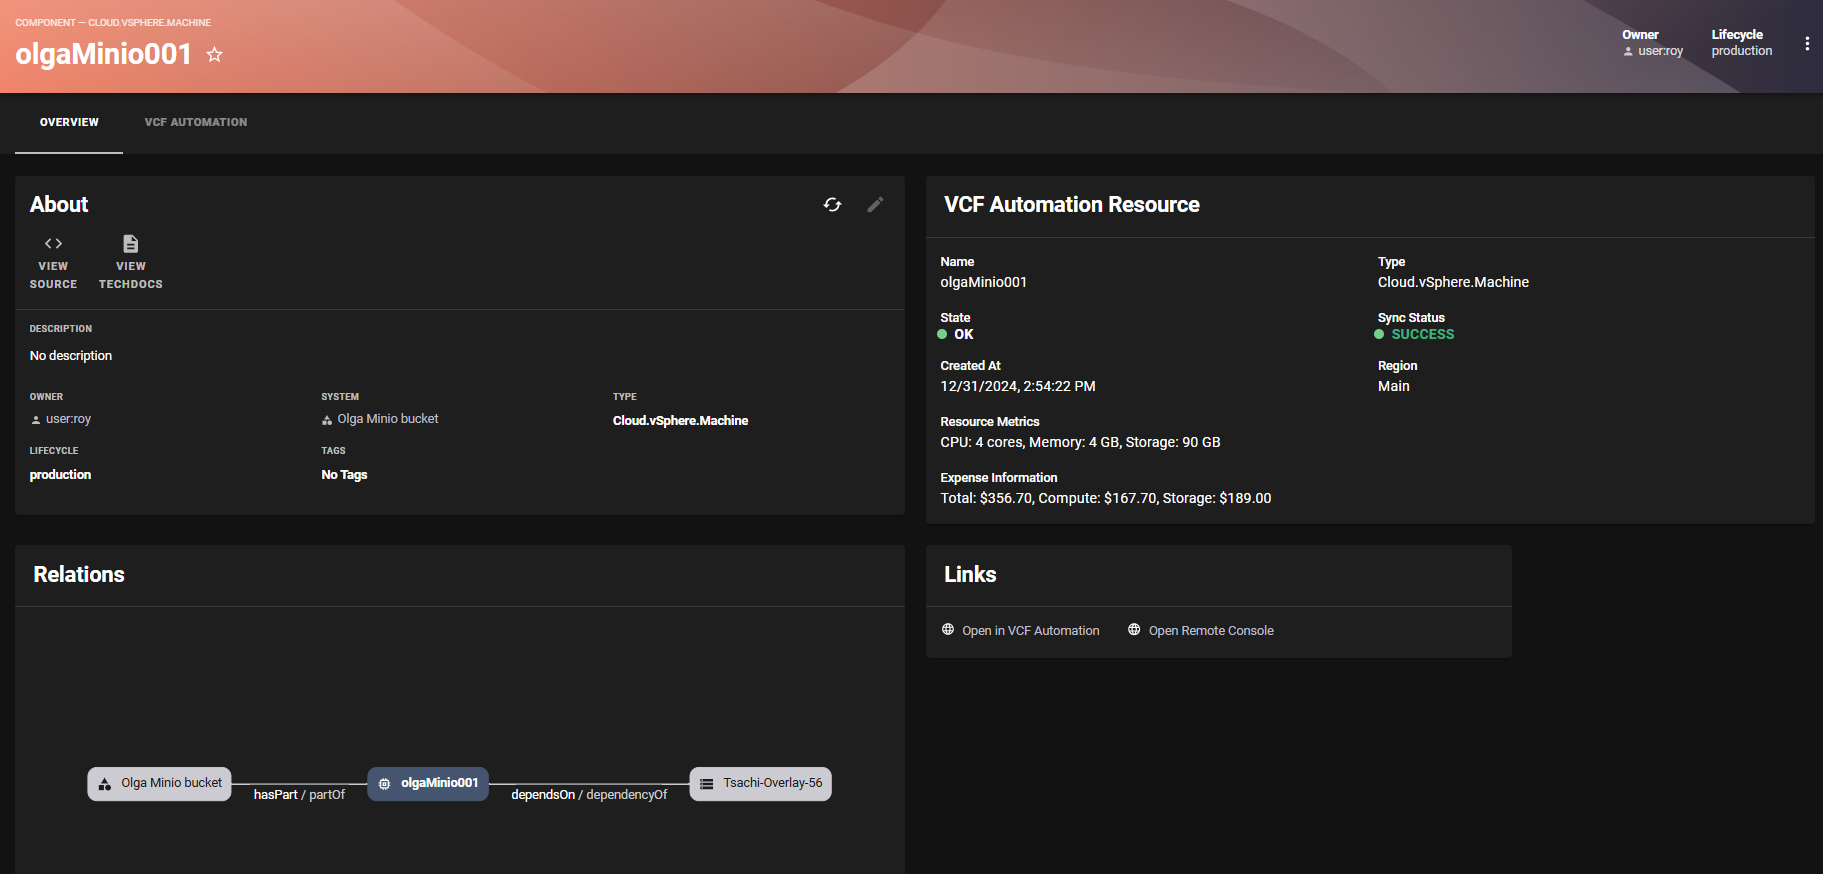The image size is (1823, 874).
Task: Click Cloud.vSphere.Machine type in VCF Automation Resource
Action: point(1453,283)
